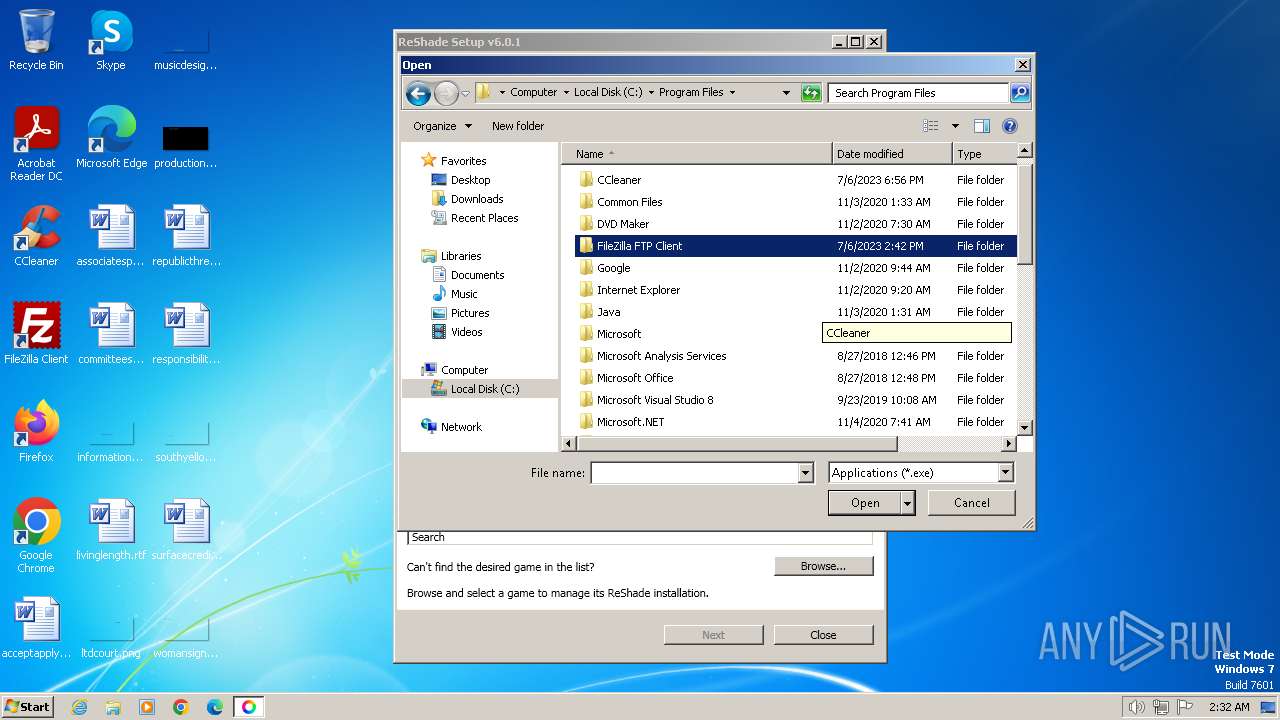Viewport: 1280px width, 720px height.
Task: Click New folder in toolbar
Action: pos(518,126)
